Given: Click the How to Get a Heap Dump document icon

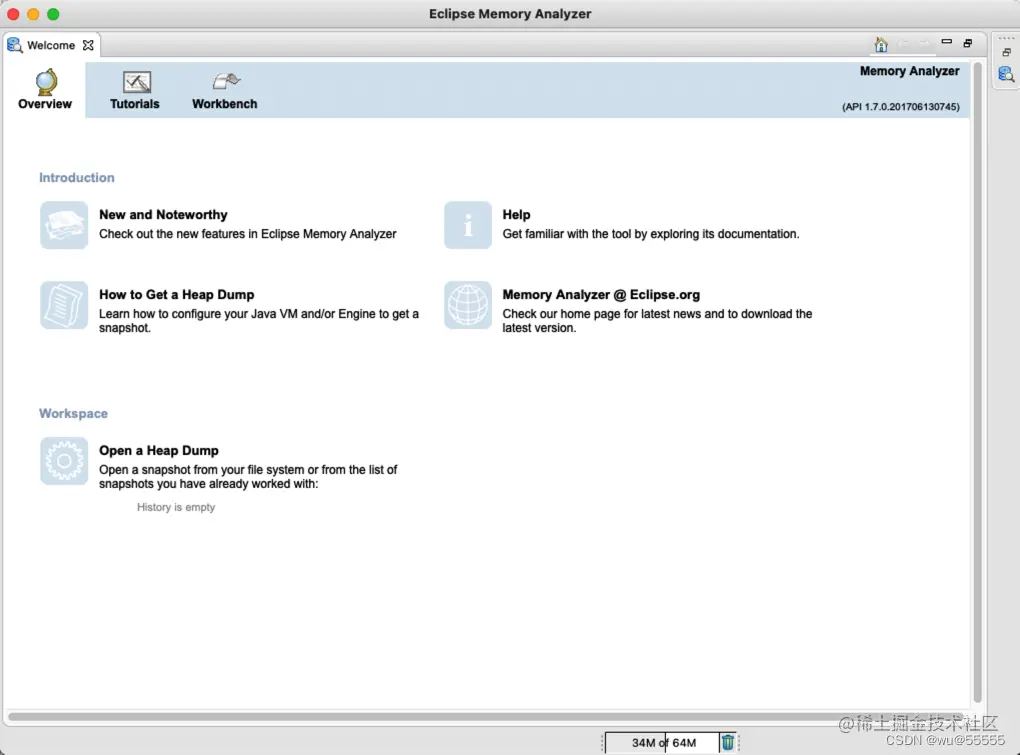Looking at the screenshot, I should click(64, 305).
